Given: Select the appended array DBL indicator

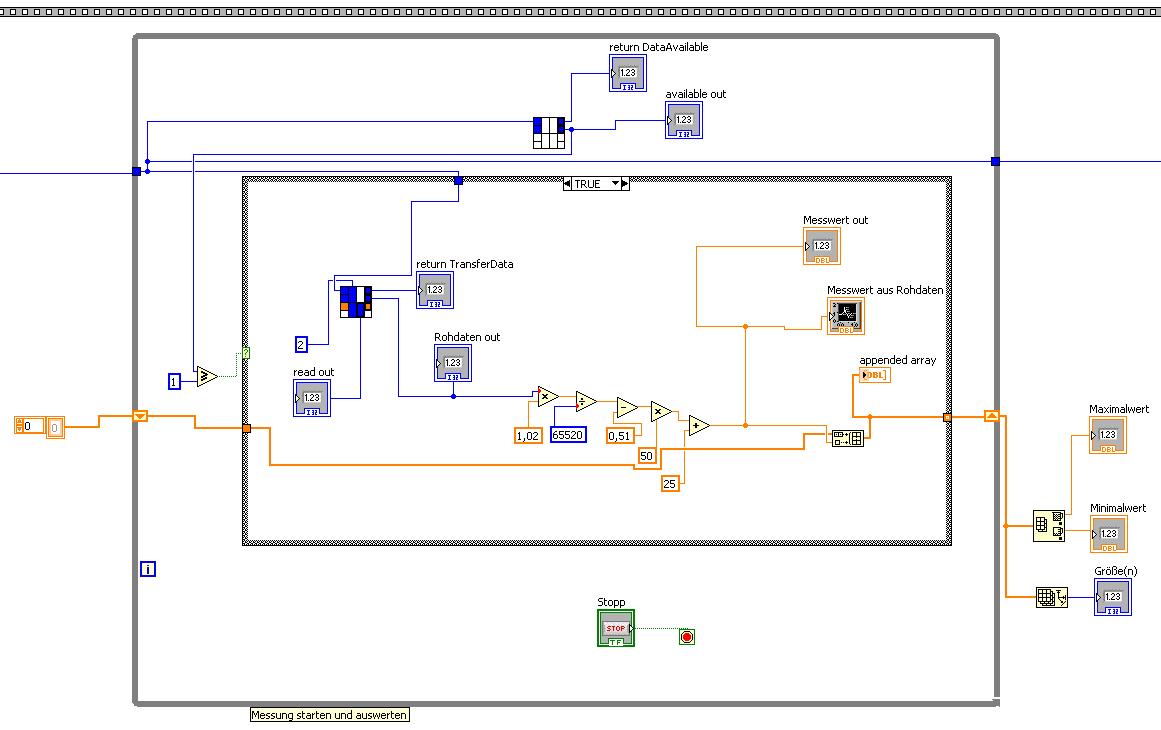Looking at the screenshot, I should click(874, 375).
